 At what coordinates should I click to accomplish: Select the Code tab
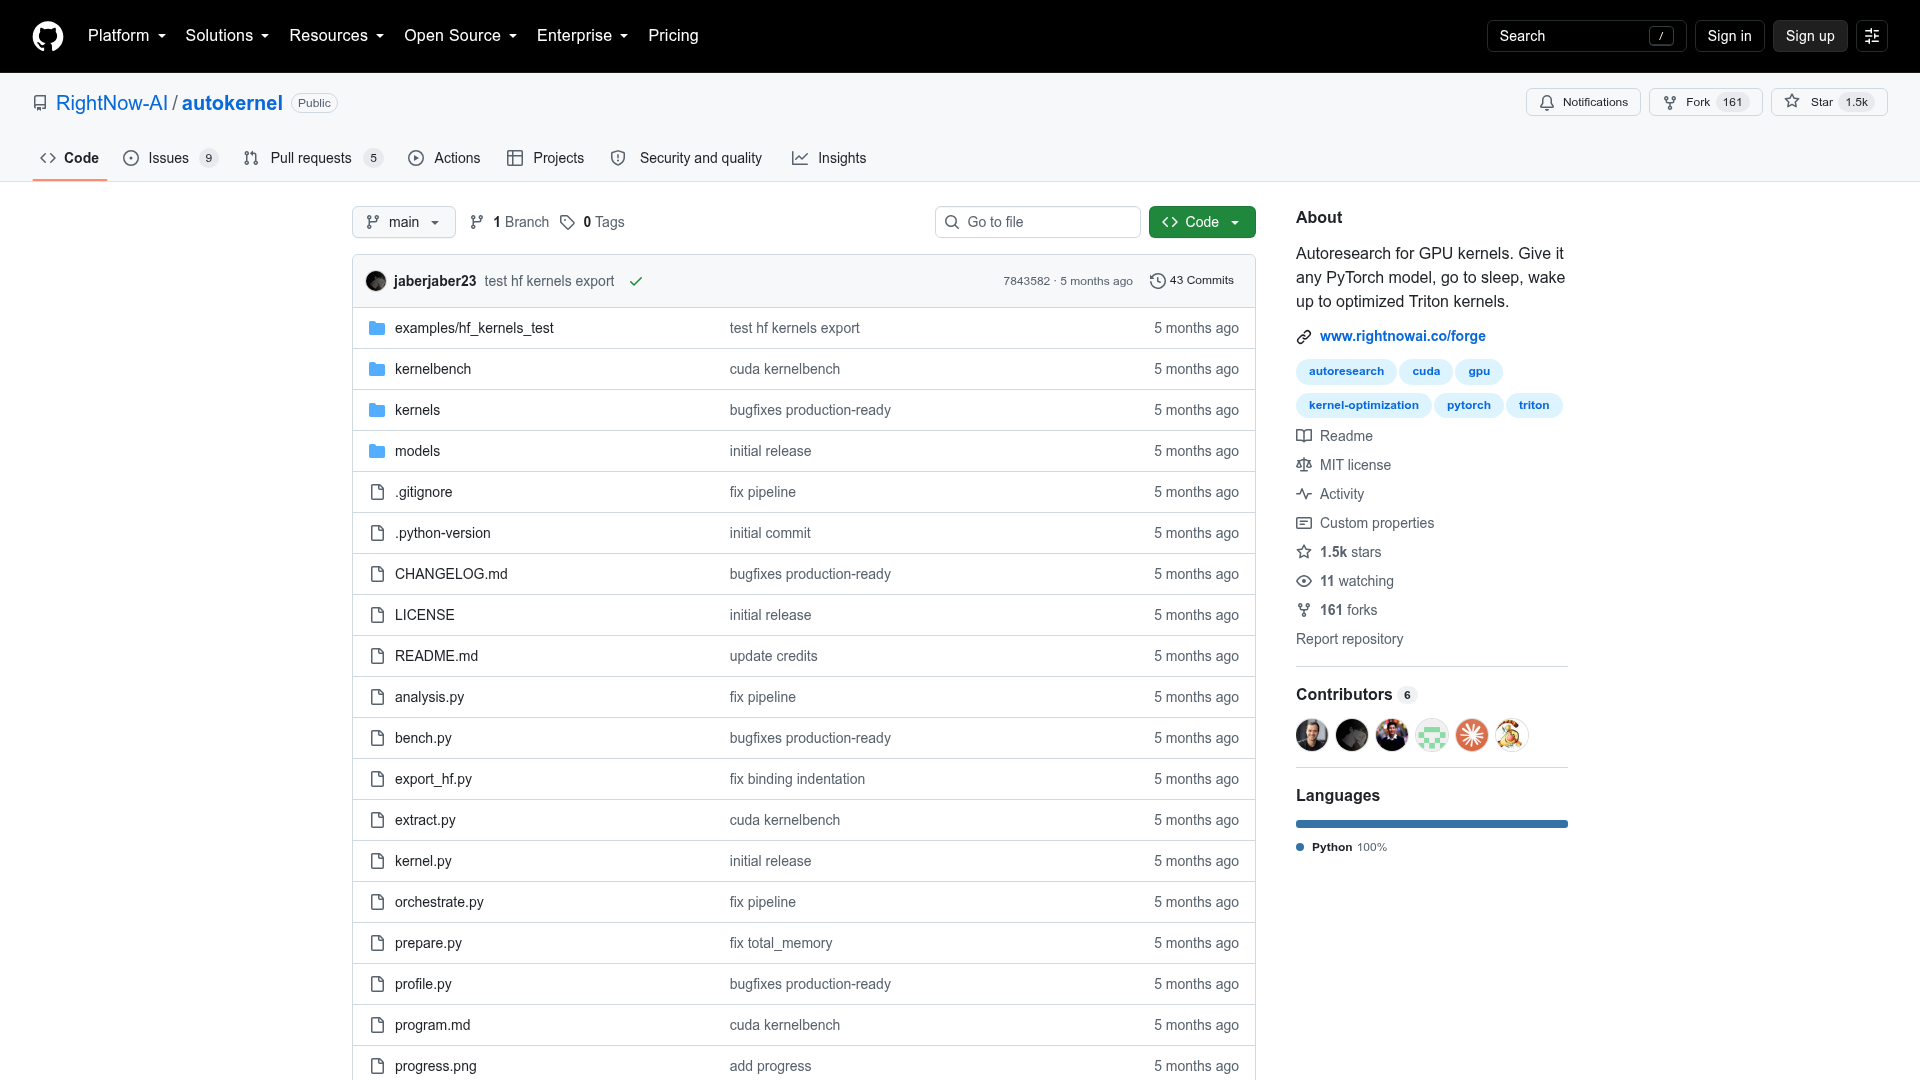69,158
